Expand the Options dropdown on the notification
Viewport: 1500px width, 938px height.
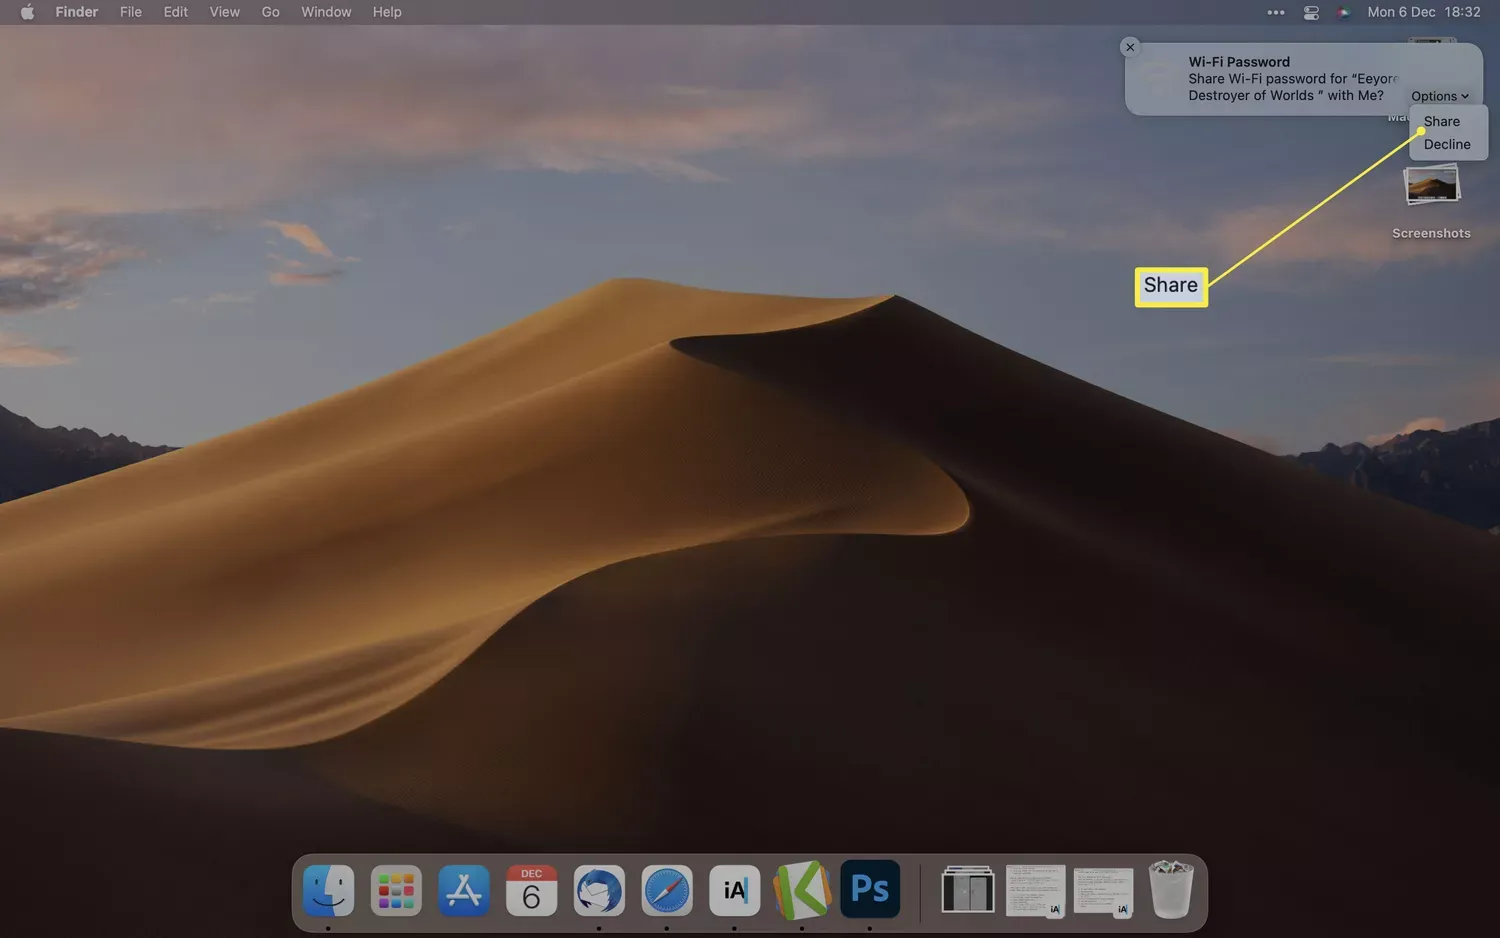click(x=1439, y=96)
